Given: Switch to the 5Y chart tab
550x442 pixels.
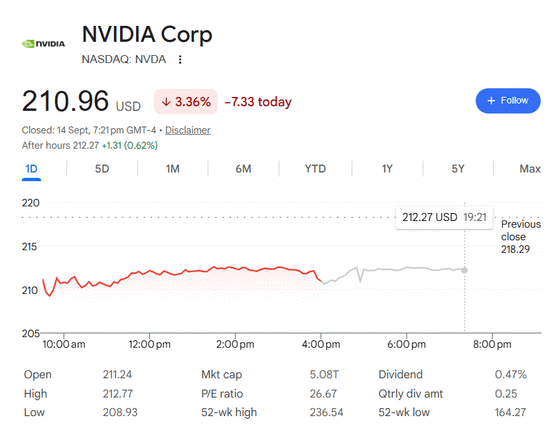Looking at the screenshot, I should pos(458,169).
